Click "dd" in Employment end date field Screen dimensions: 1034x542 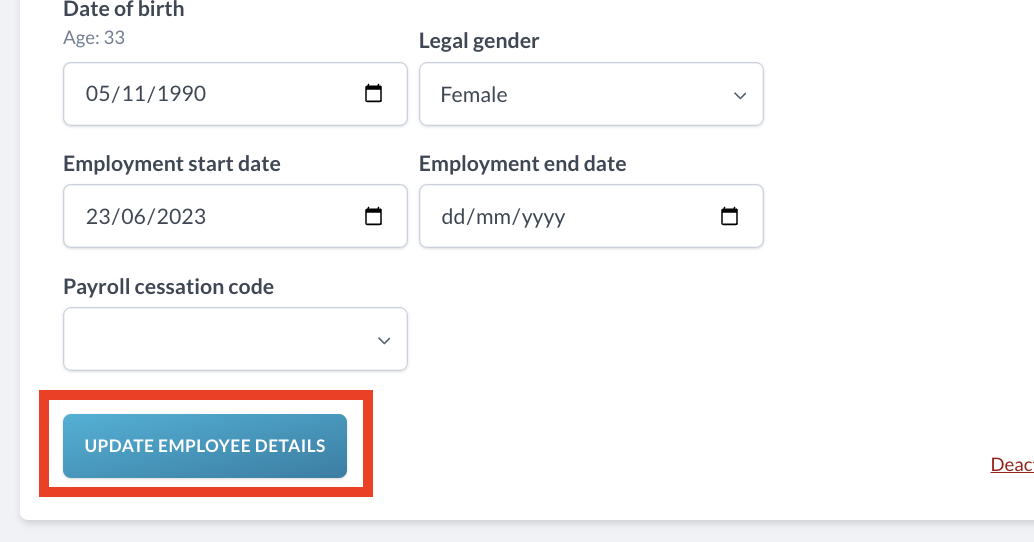[454, 216]
